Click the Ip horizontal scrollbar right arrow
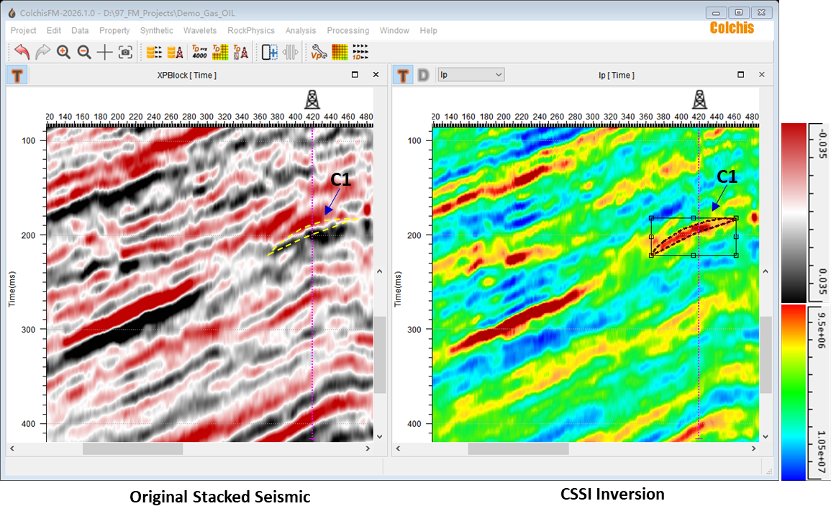This screenshot has width=832, height=520. click(x=753, y=449)
